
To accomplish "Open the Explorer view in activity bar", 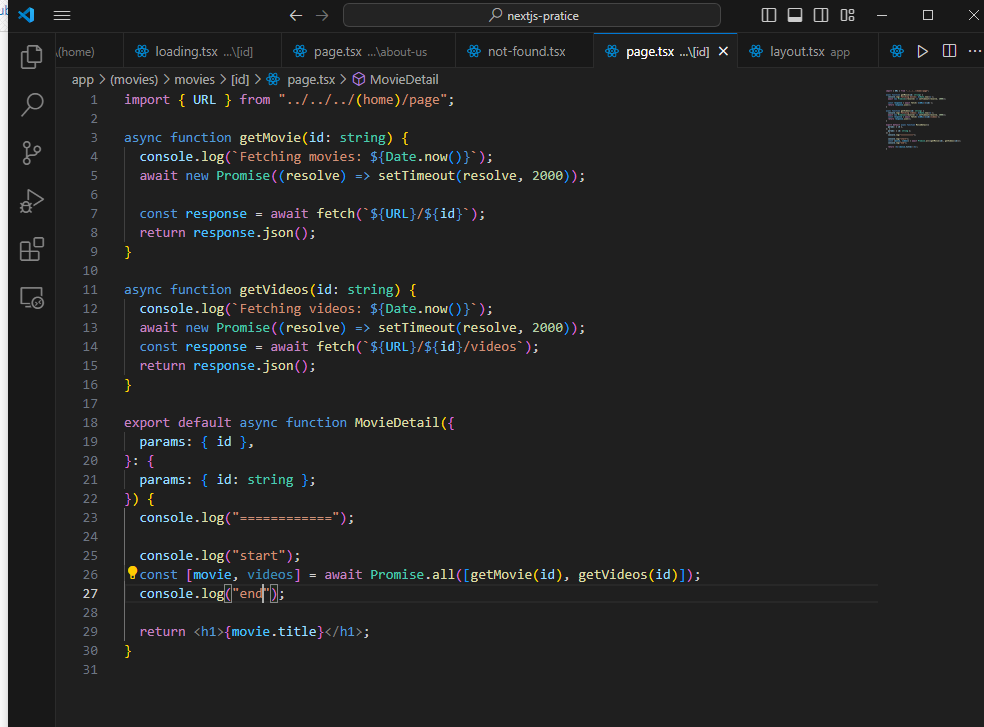I will pyautogui.click(x=32, y=57).
